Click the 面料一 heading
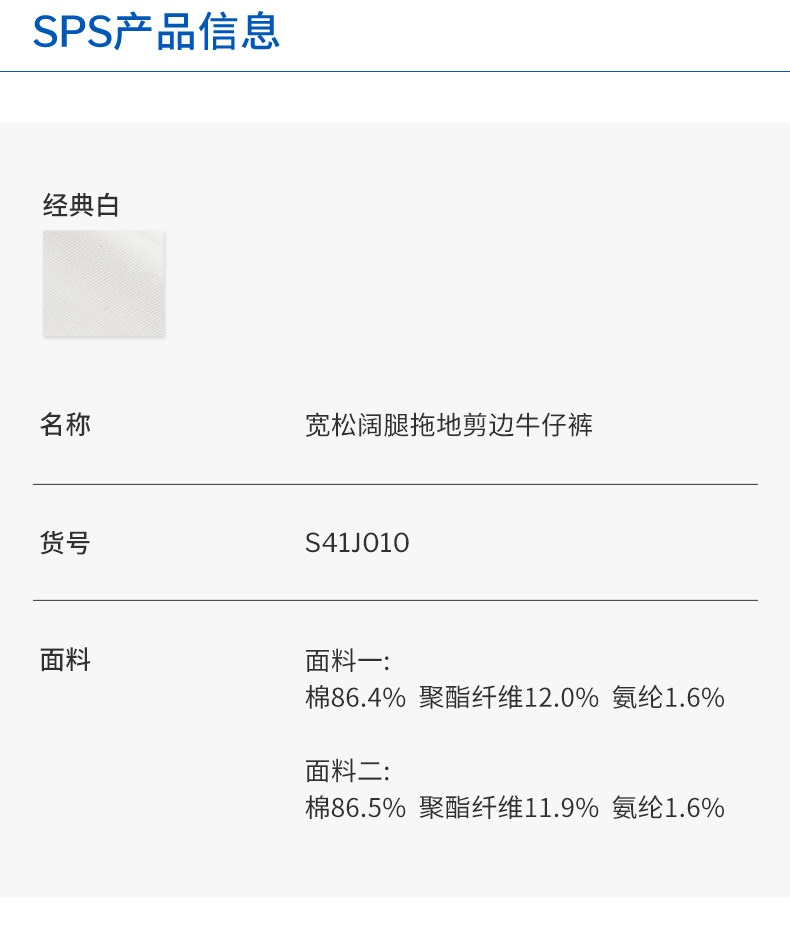Screen dimensions: 790x935 346,661
